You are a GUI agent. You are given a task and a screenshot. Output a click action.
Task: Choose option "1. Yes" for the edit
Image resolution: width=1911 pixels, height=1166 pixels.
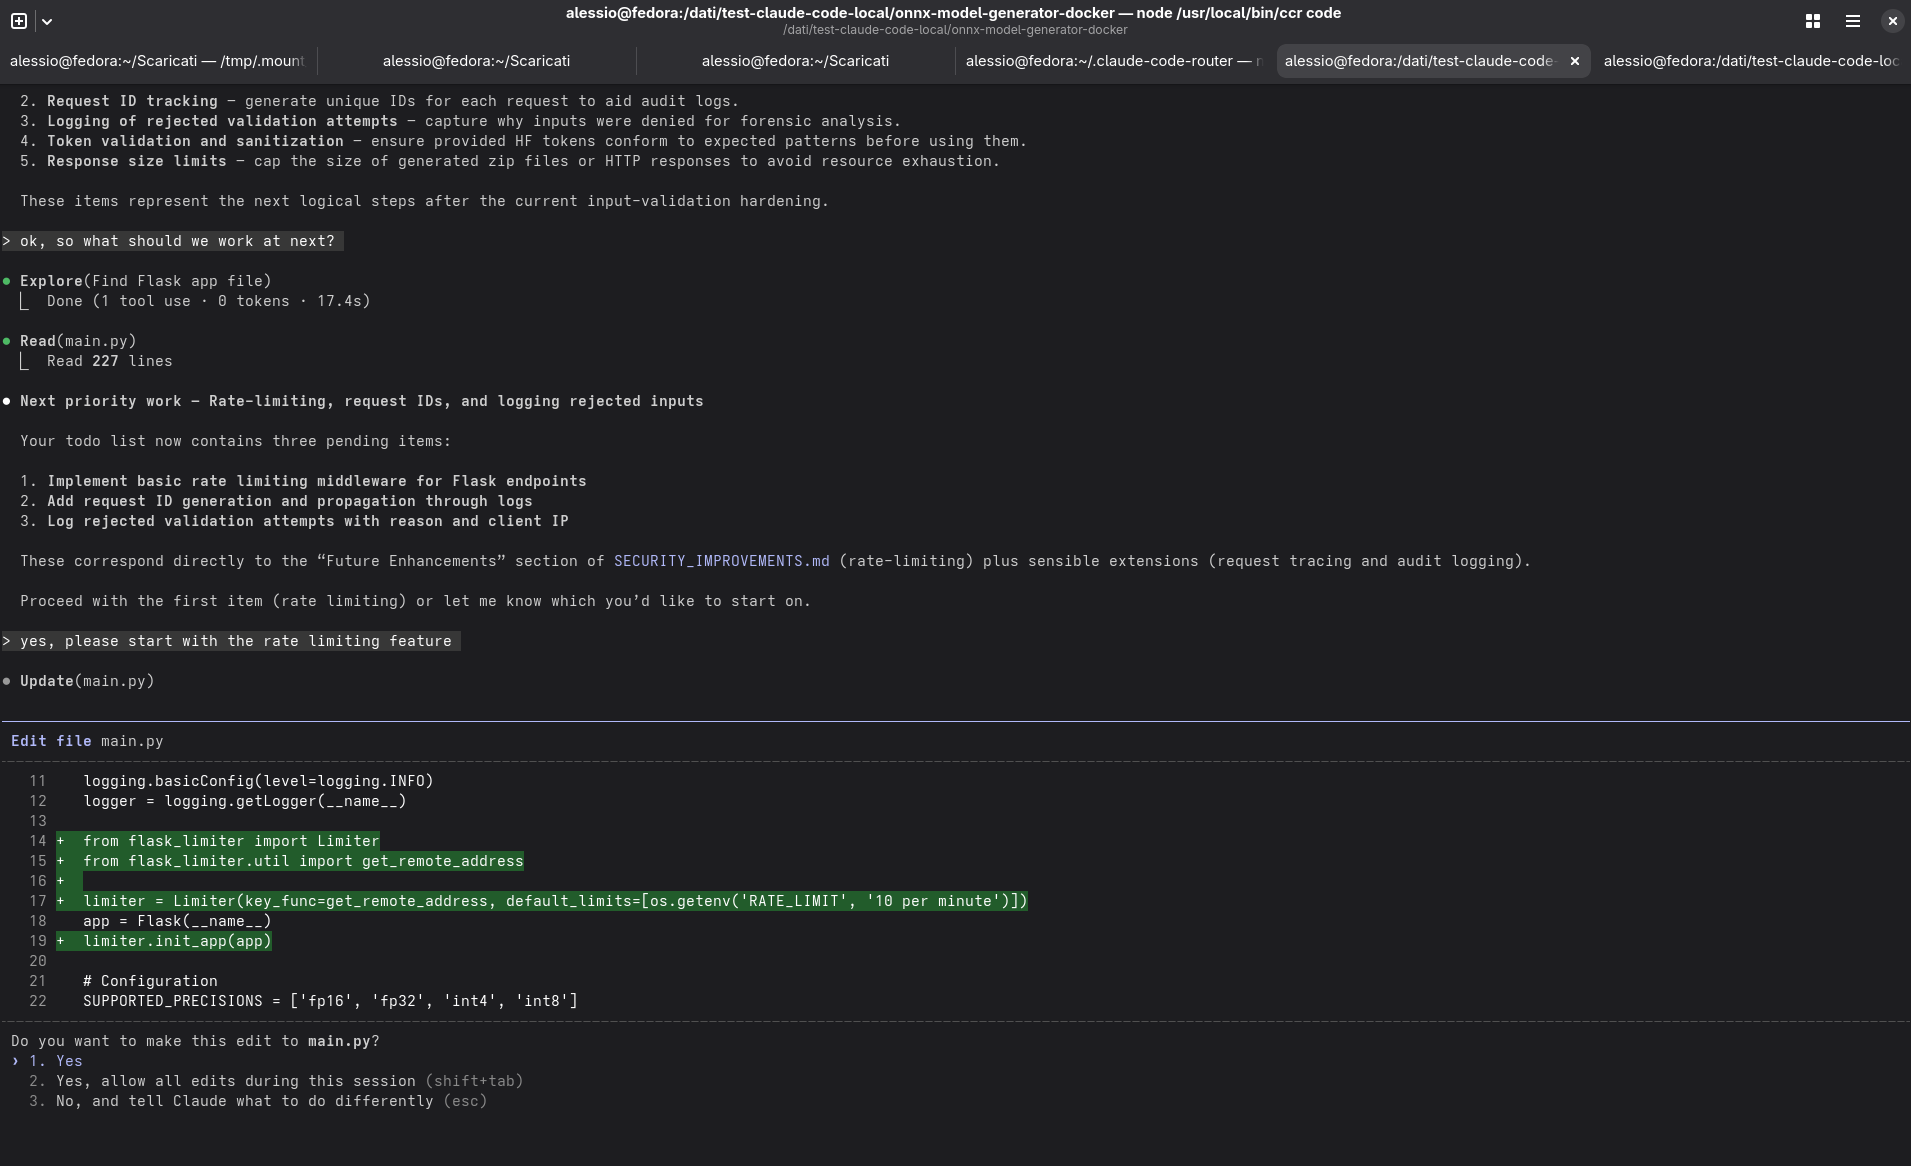pos(68,1061)
